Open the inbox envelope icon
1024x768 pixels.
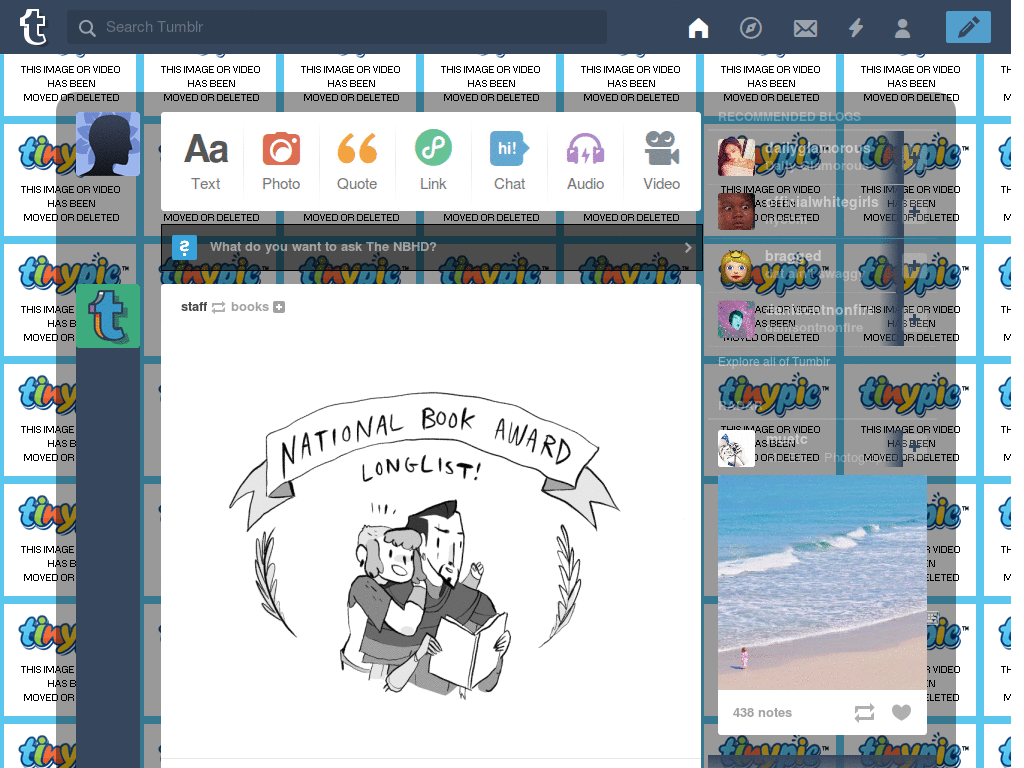[x=805, y=28]
